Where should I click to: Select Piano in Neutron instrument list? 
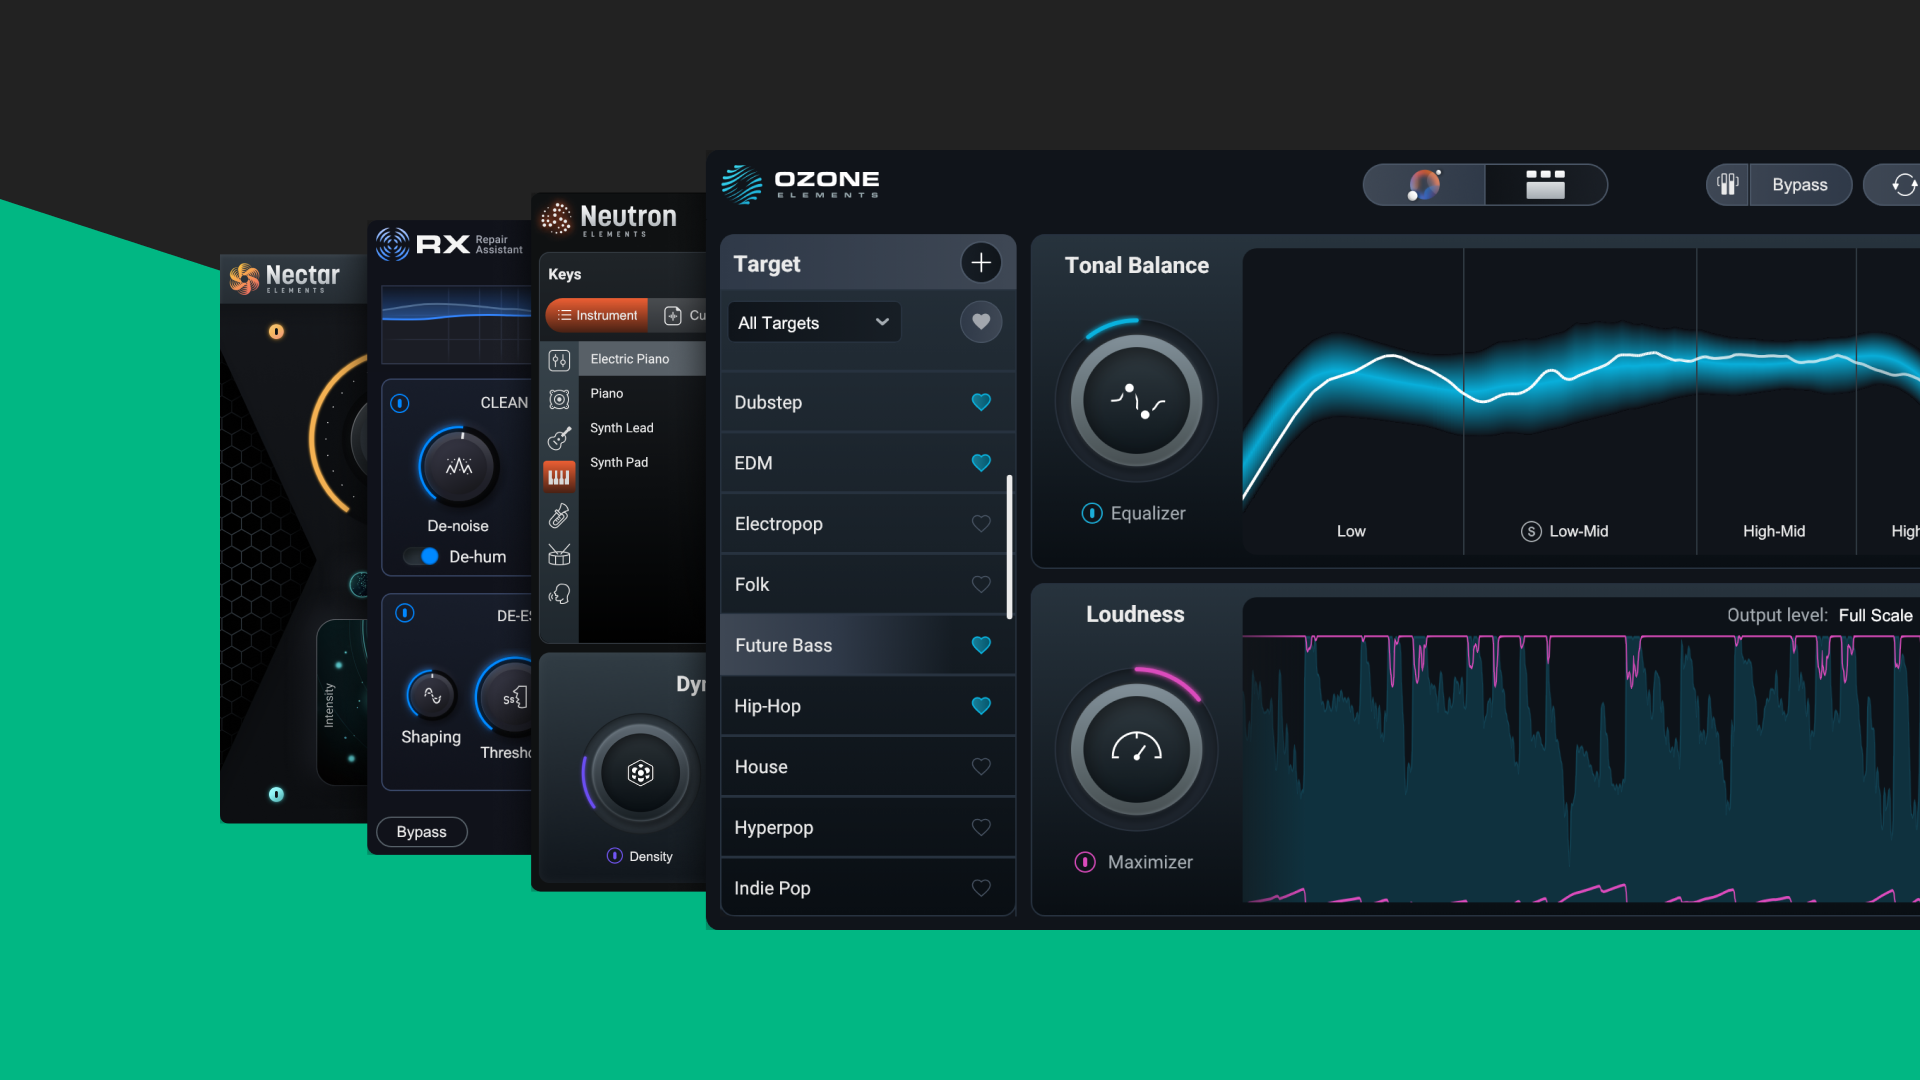point(642,394)
